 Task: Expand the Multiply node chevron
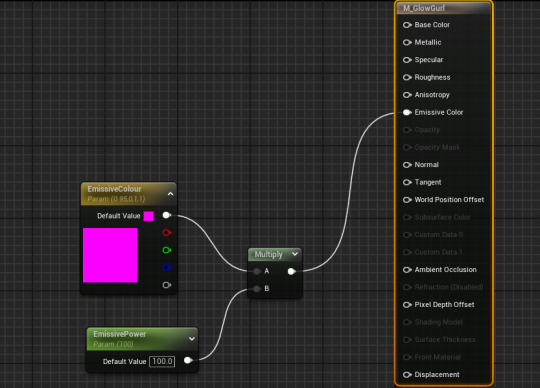pyautogui.click(x=295, y=254)
